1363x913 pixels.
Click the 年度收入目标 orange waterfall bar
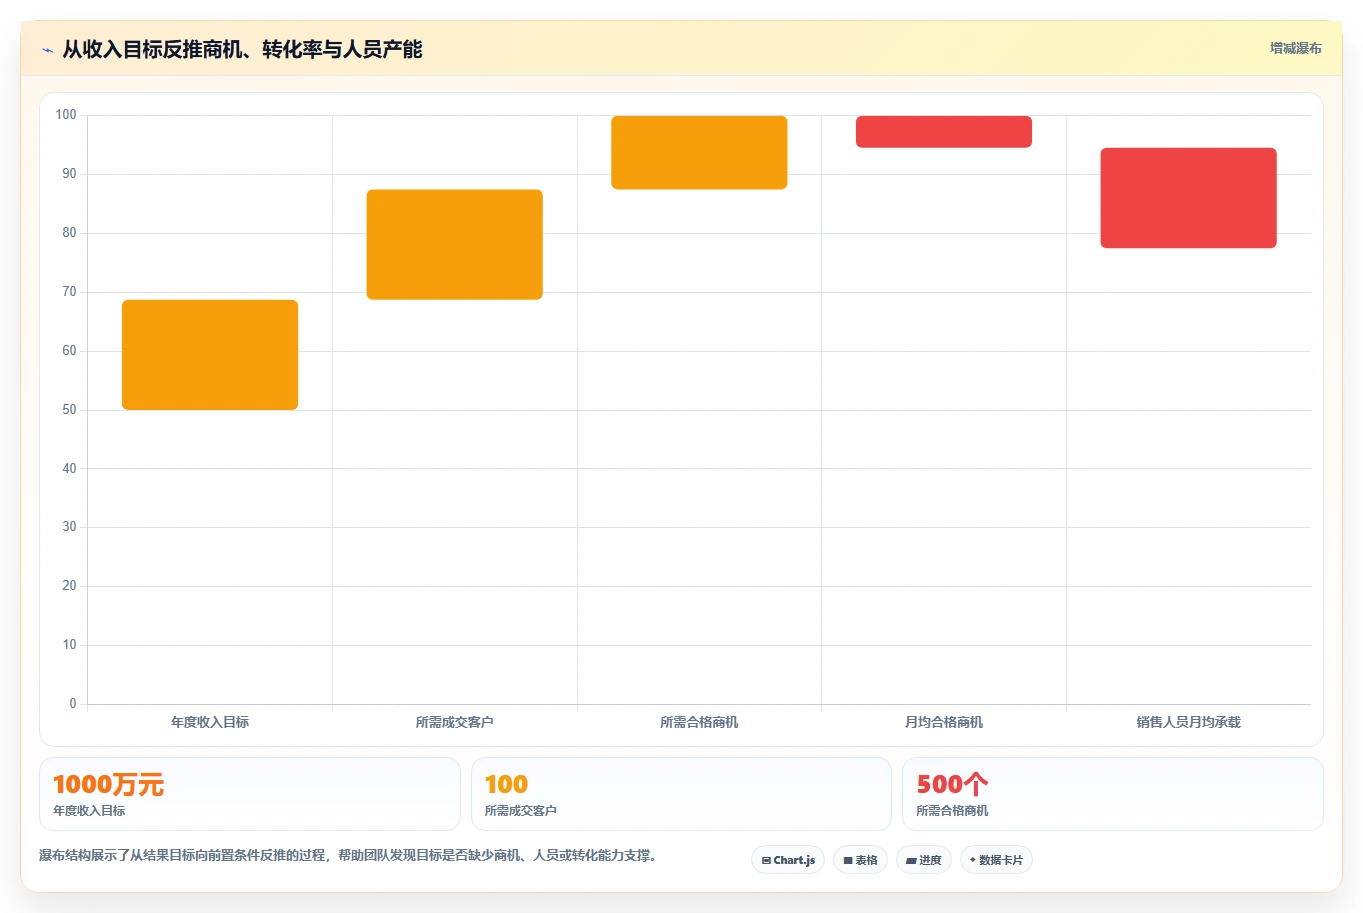pos(210,355)
